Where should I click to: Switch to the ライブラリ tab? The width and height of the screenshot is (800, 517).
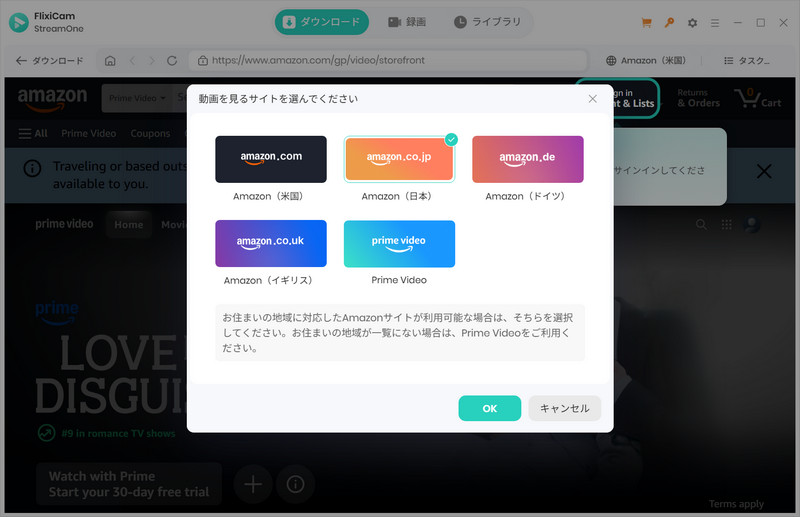coord(487,22)
